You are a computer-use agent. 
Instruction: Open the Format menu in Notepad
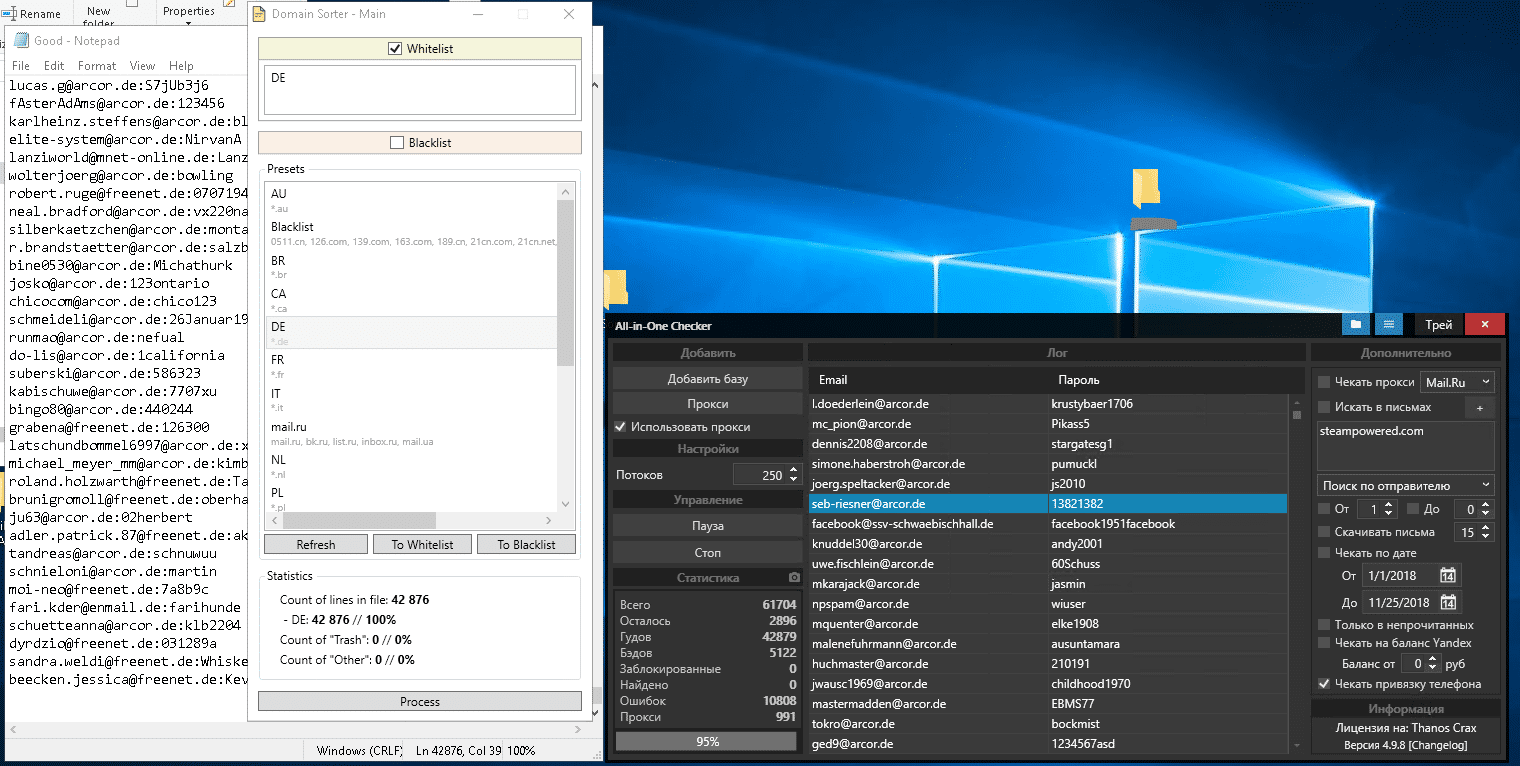[97, 66]
